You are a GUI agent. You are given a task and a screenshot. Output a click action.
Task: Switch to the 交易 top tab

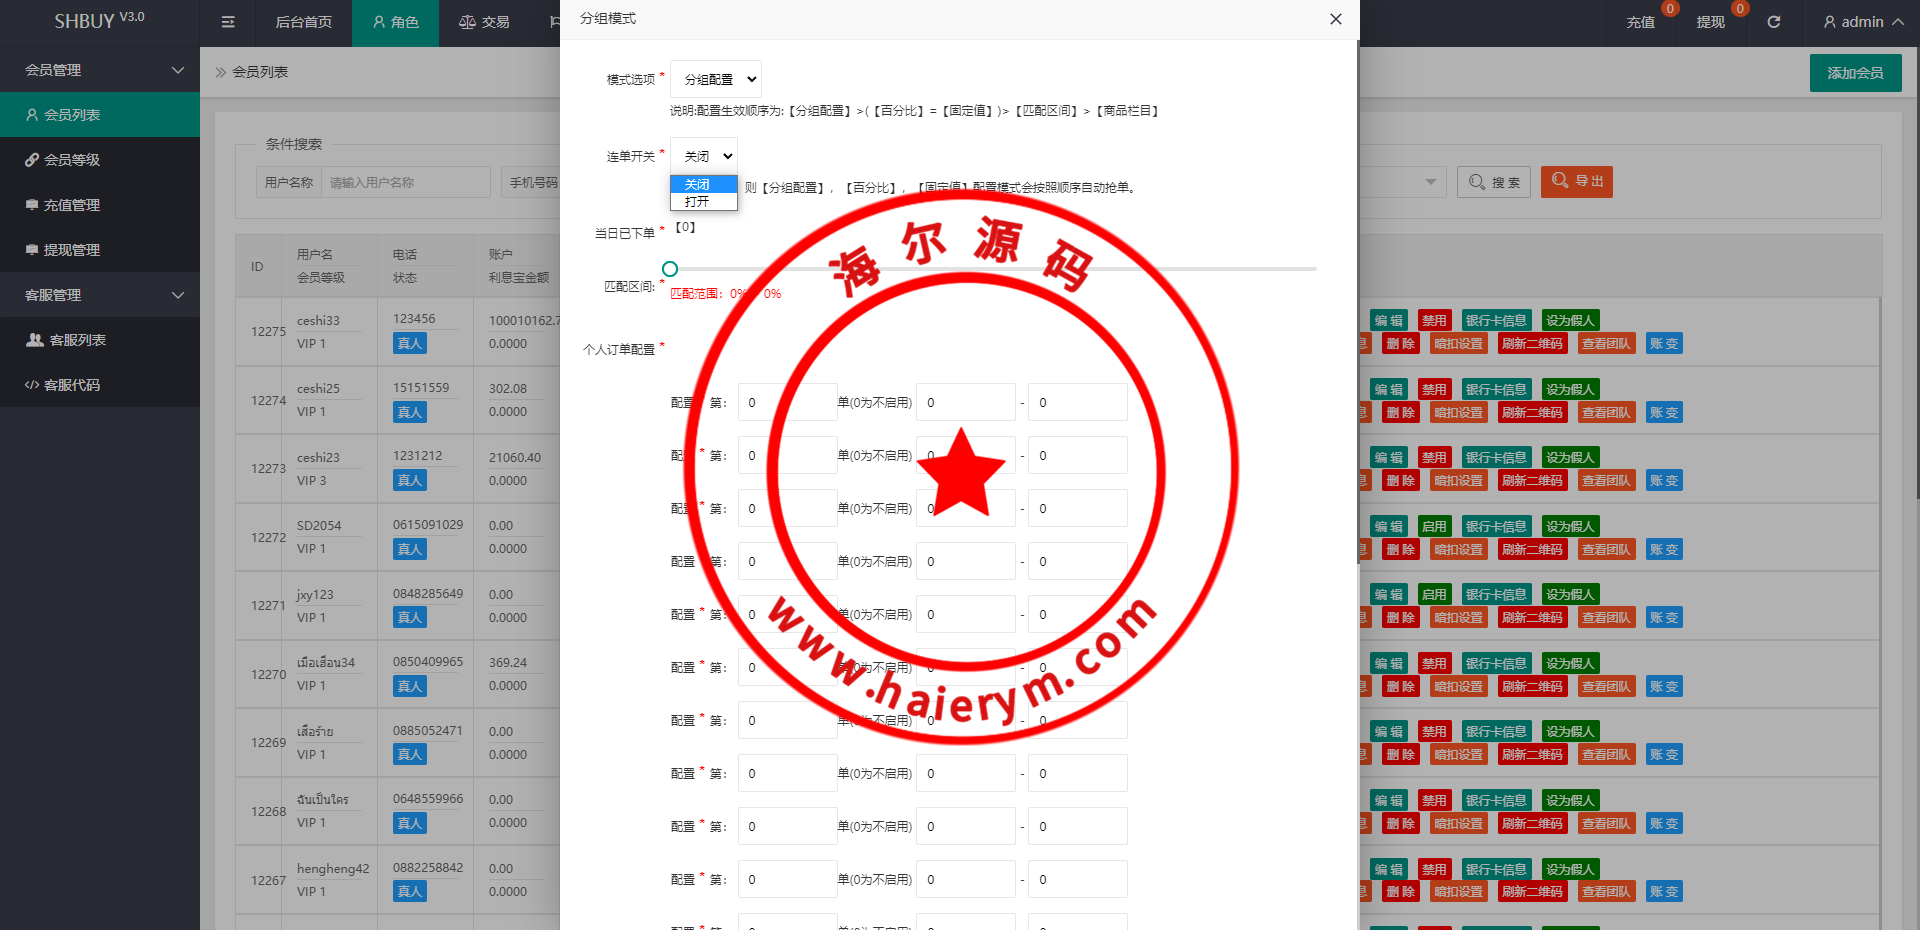click(484, 22)
